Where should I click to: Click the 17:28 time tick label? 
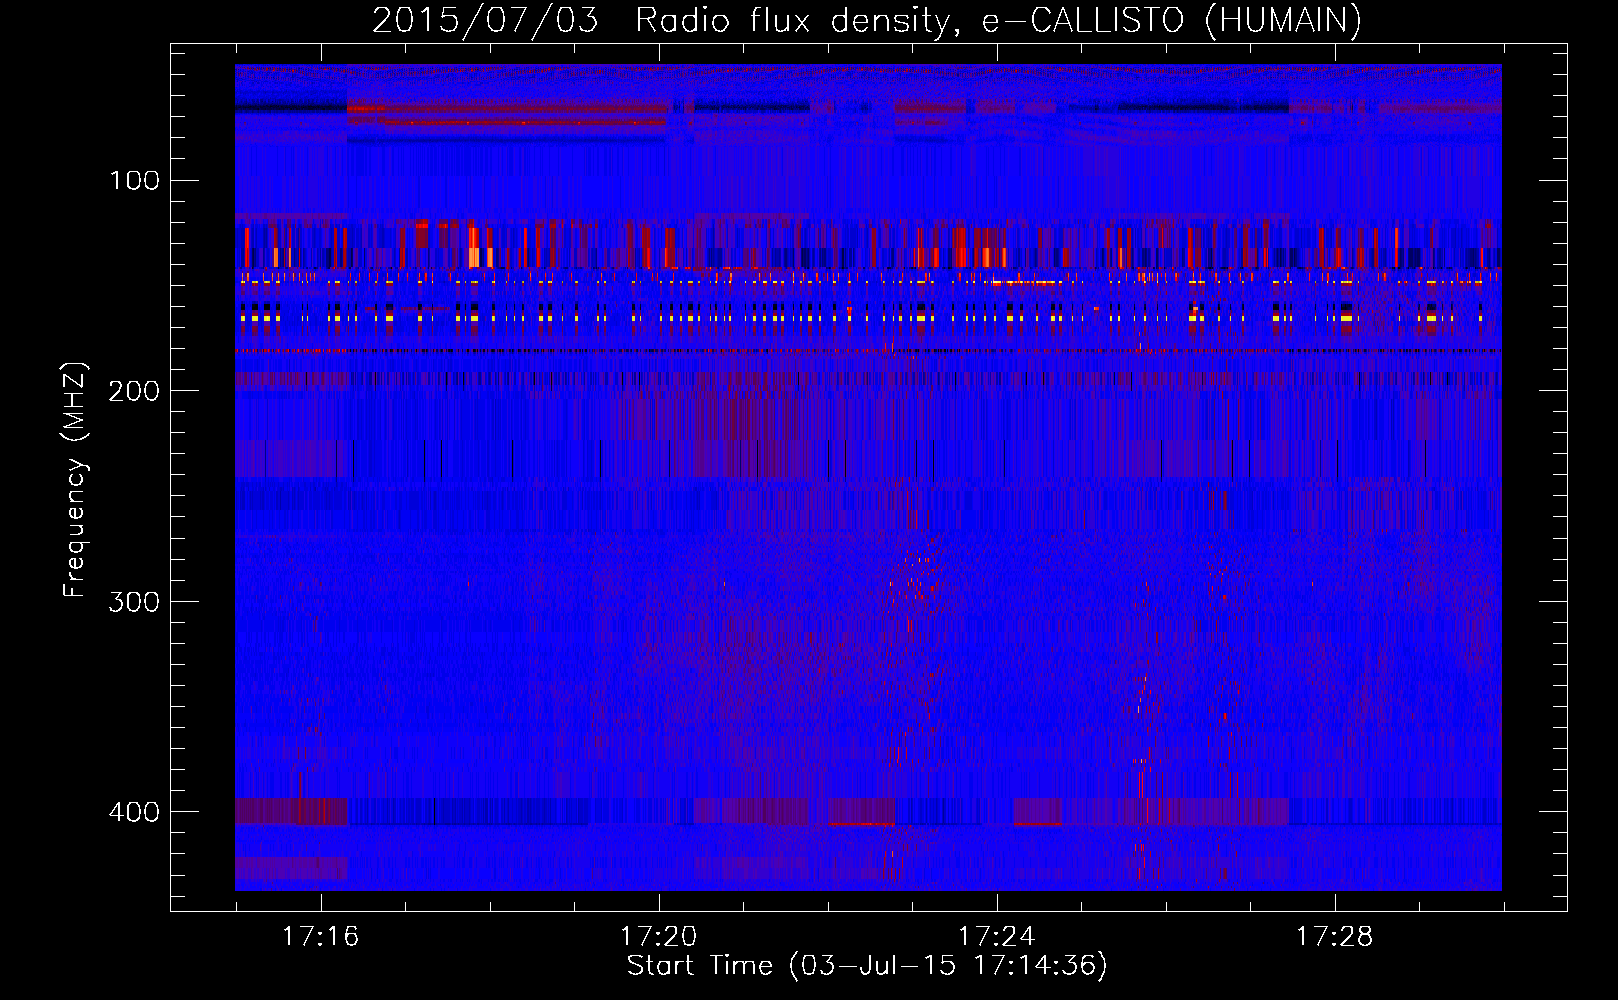1334,937
